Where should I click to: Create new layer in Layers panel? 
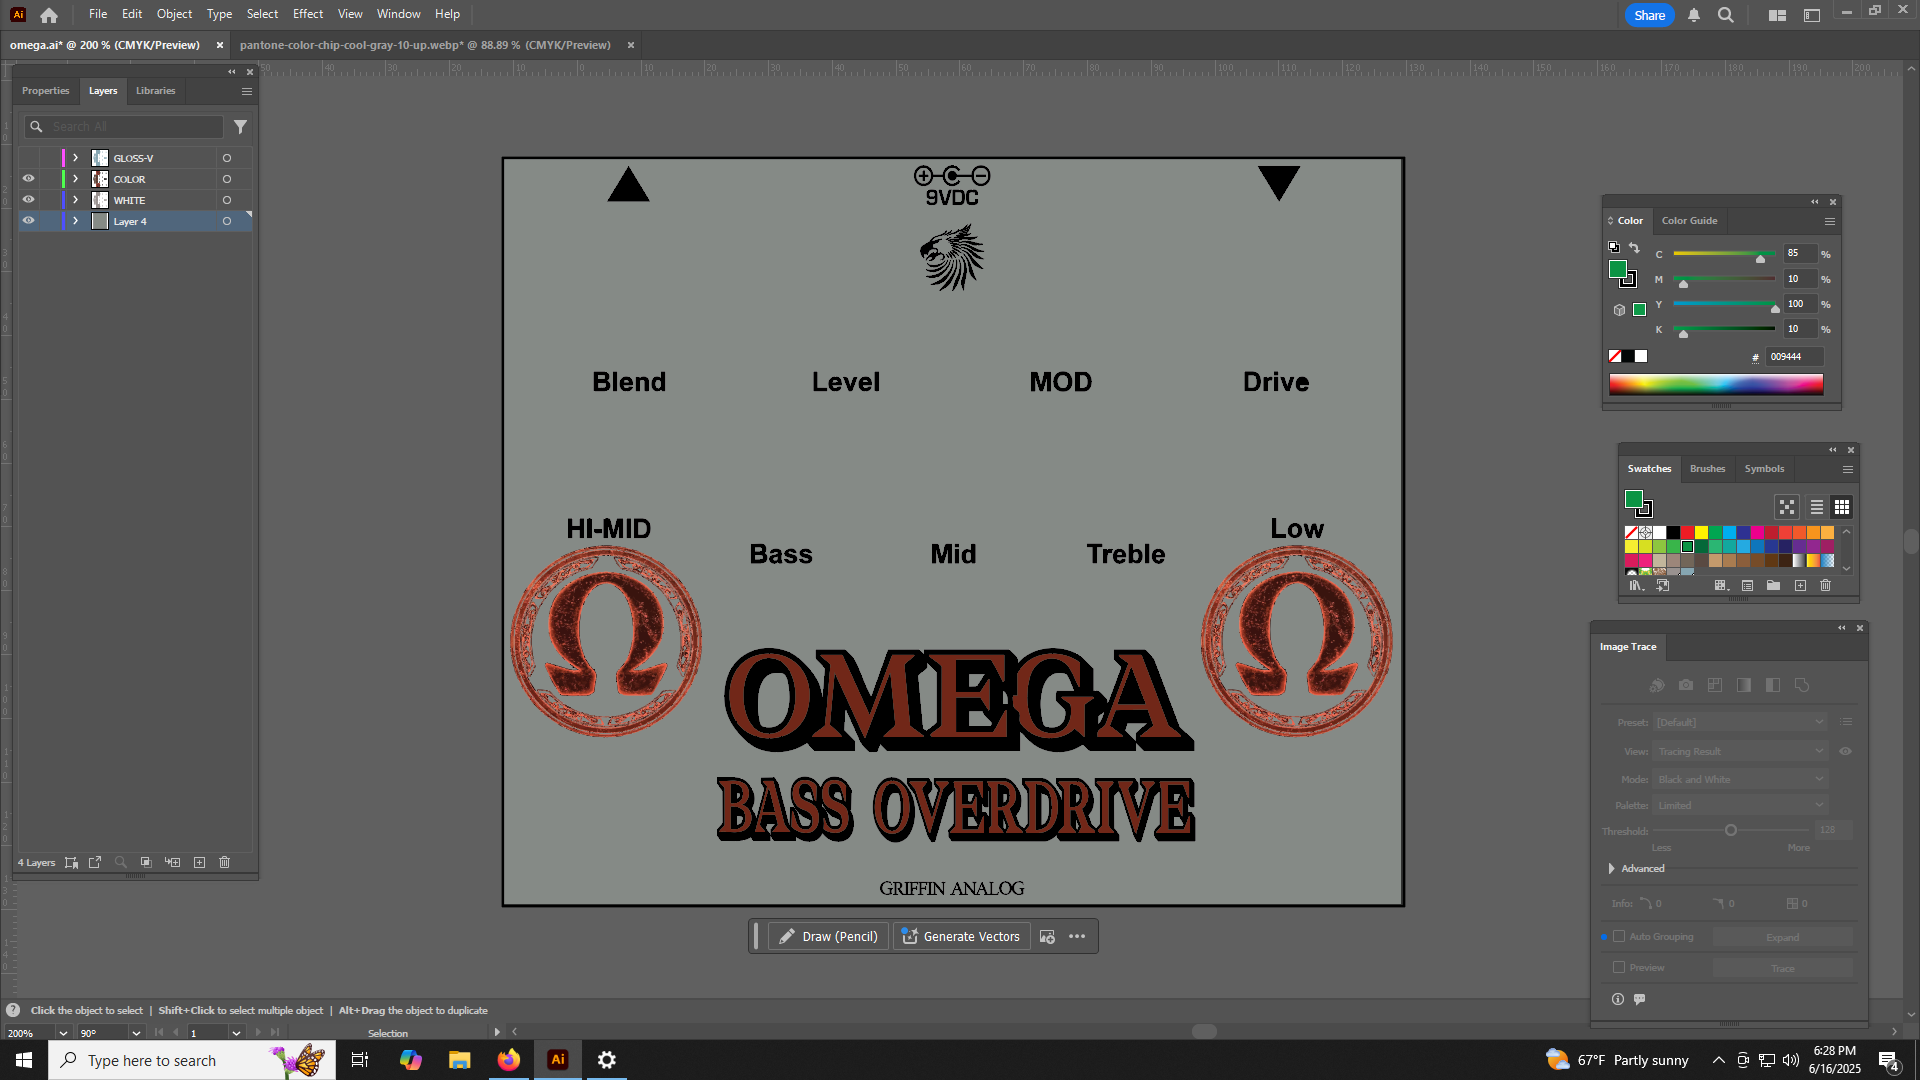coord(199,862)
